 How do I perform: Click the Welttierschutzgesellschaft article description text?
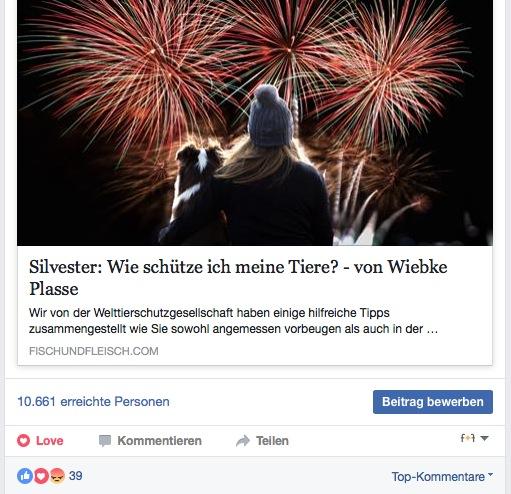click(x=233, y=321)
